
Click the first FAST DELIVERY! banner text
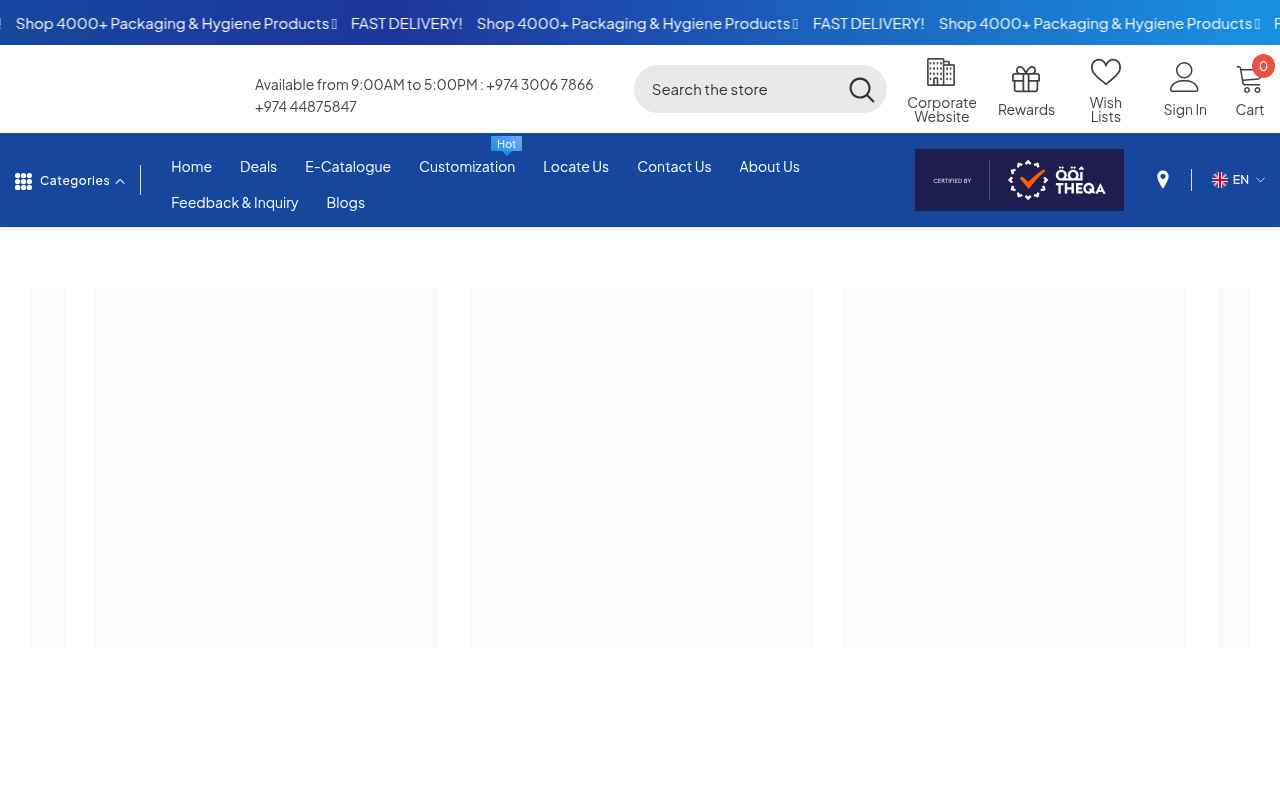(406, 23)
